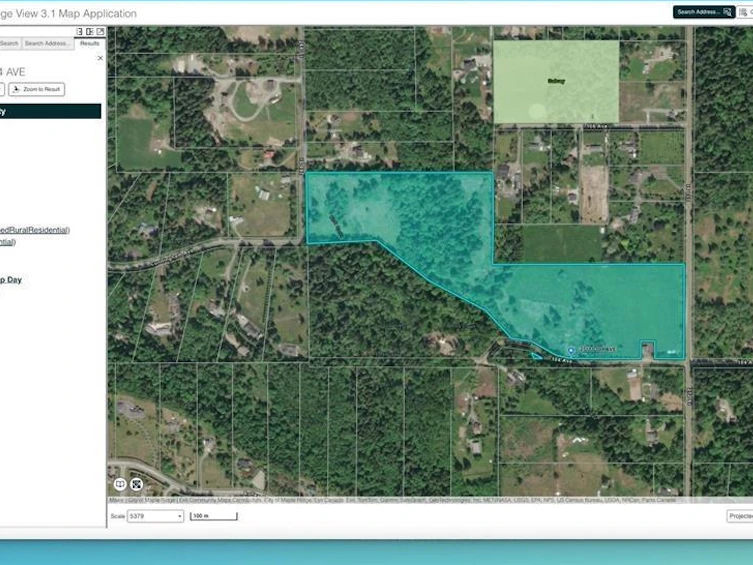Click the split panel view icon
Viewport: 753px width, 565px height.
(90, 32)
